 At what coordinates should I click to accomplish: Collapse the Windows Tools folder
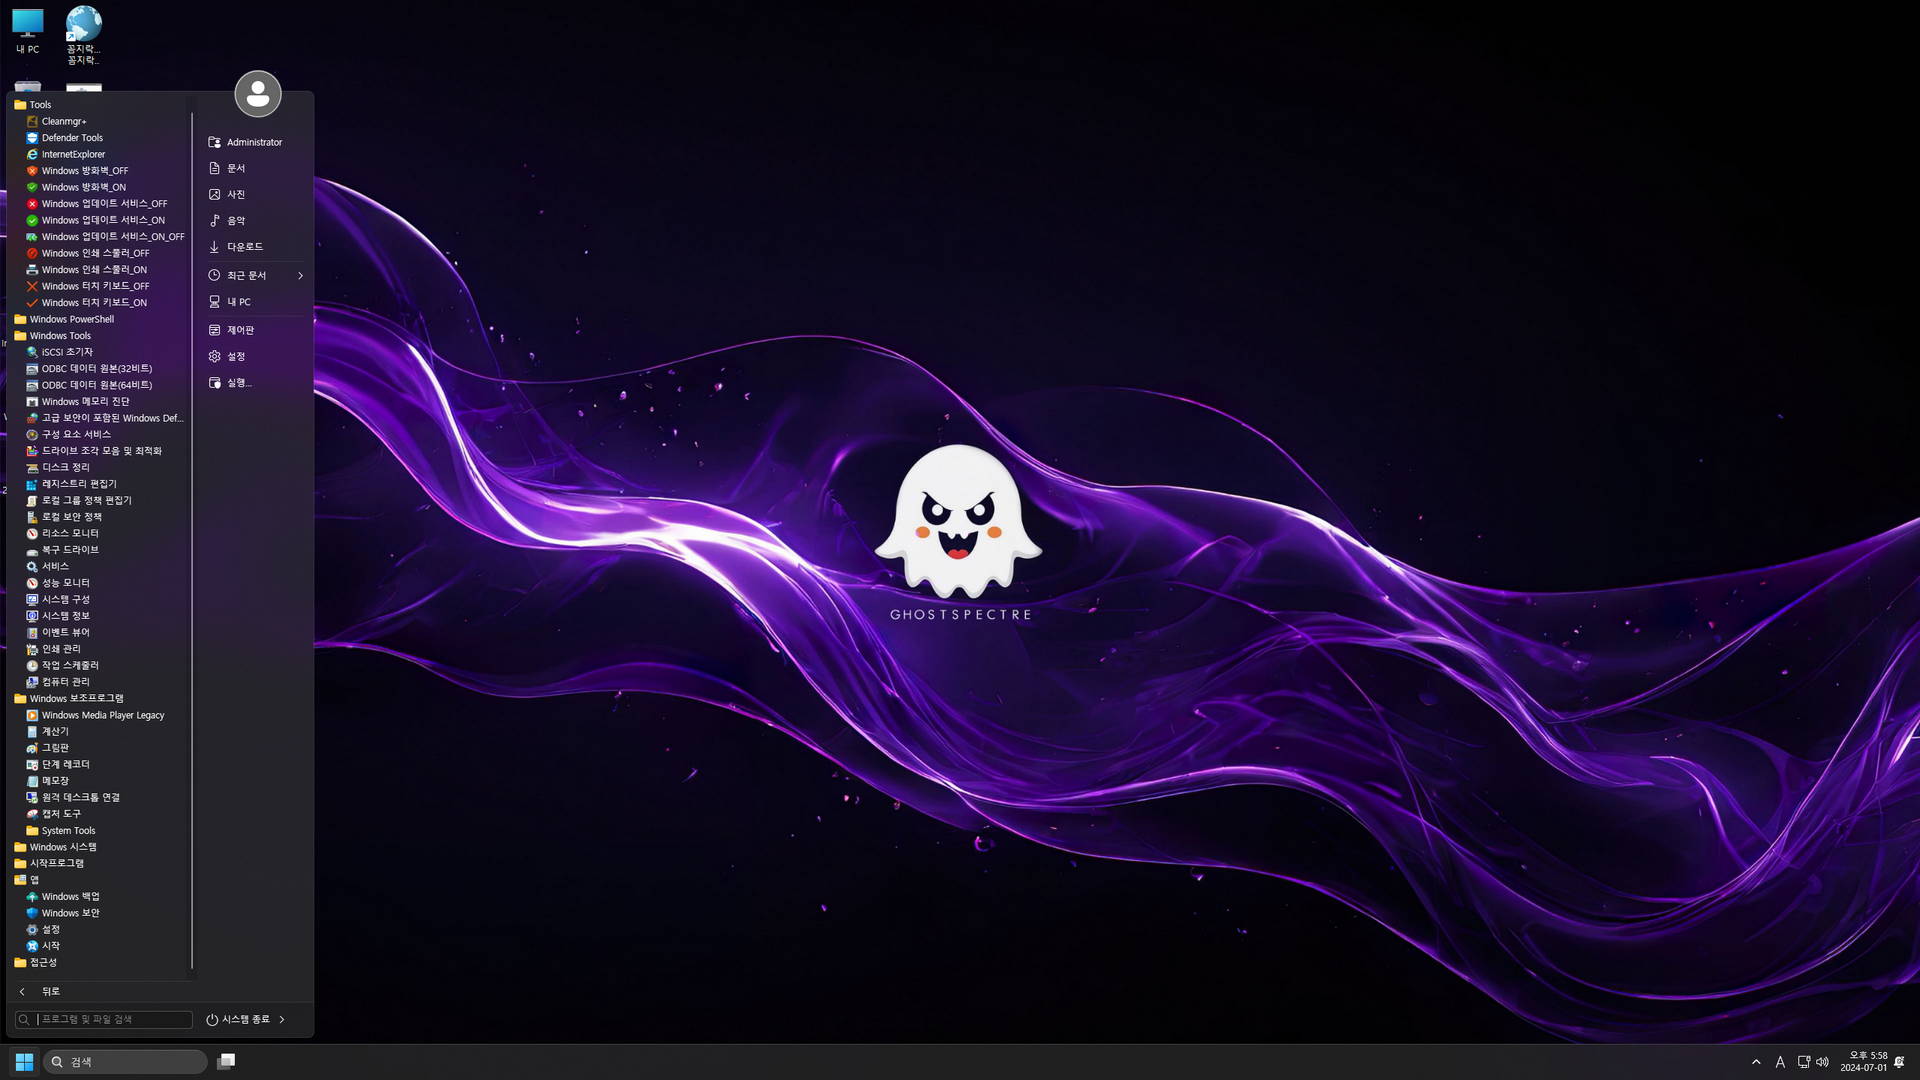pos(60,336)
